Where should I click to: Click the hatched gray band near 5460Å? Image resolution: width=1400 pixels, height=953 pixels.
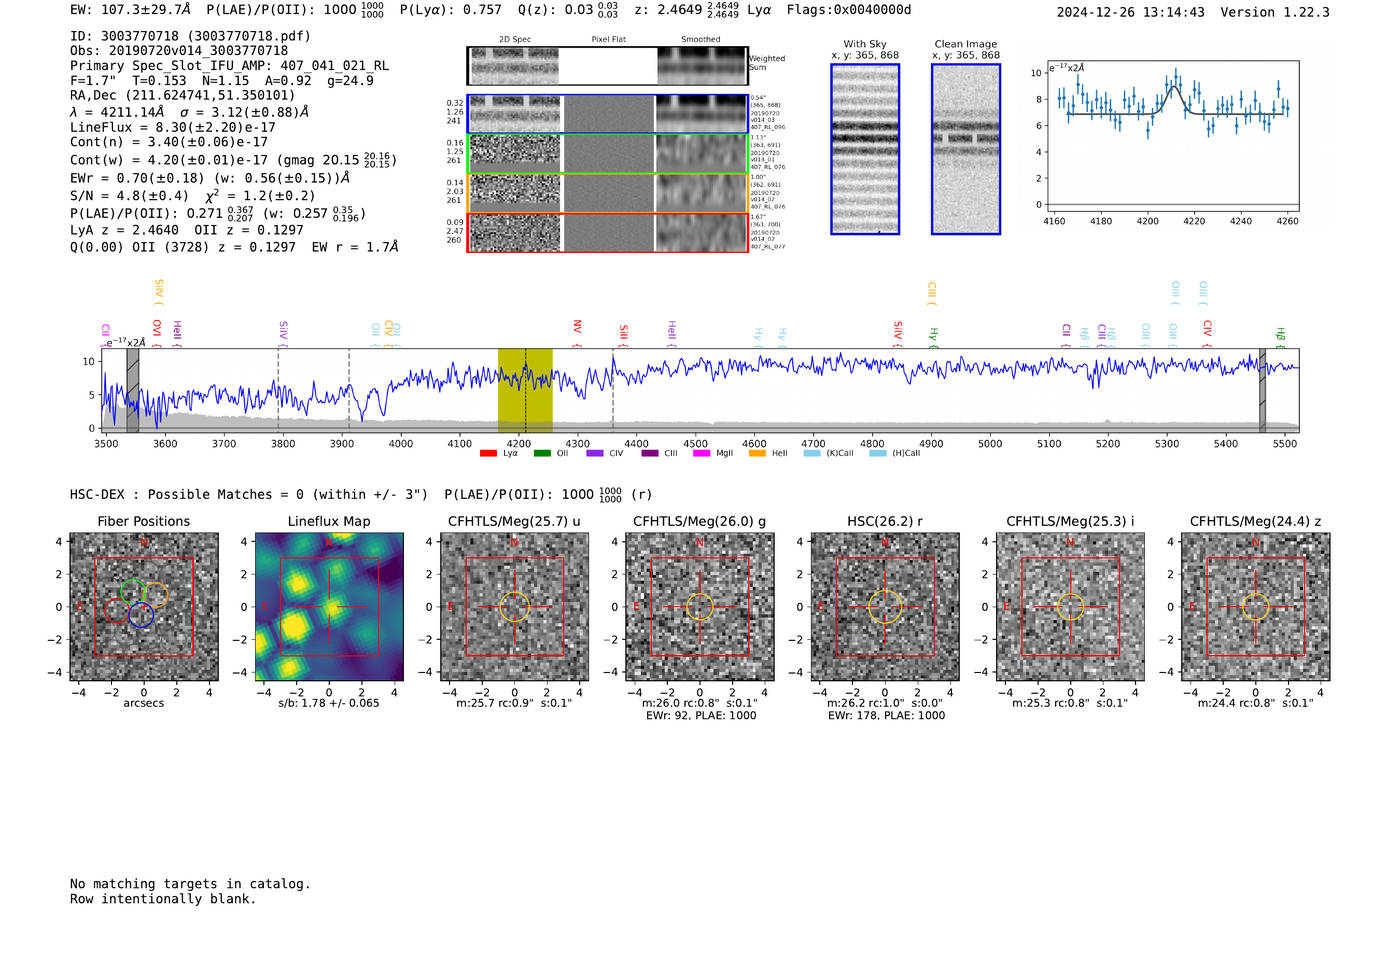pyautogui.click(x=1262, y=390)
